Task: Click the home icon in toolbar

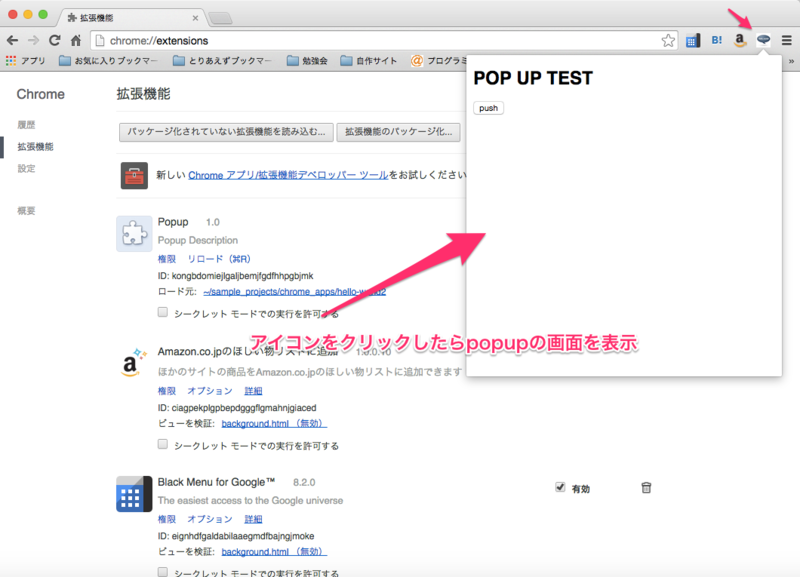Action: (x=76, y=41)
